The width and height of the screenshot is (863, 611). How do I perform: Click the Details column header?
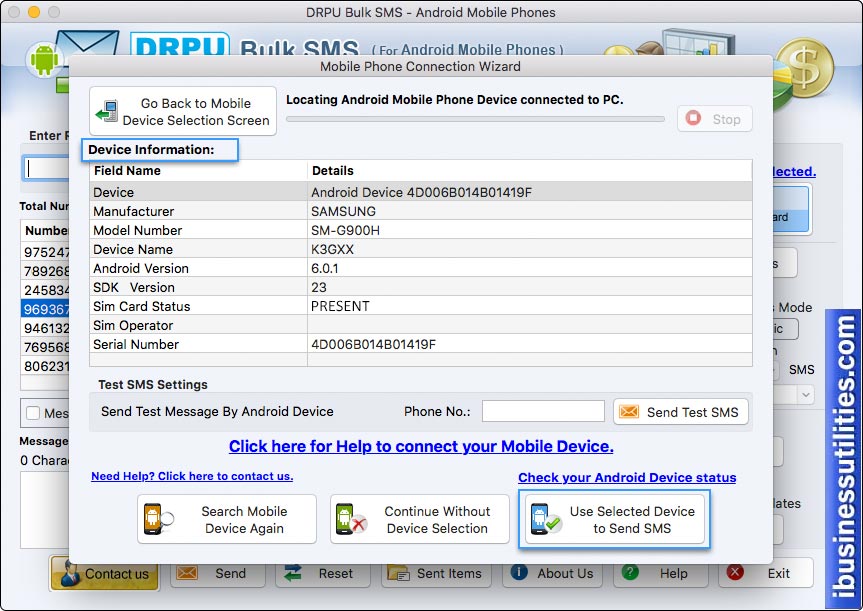coord(332,171)
